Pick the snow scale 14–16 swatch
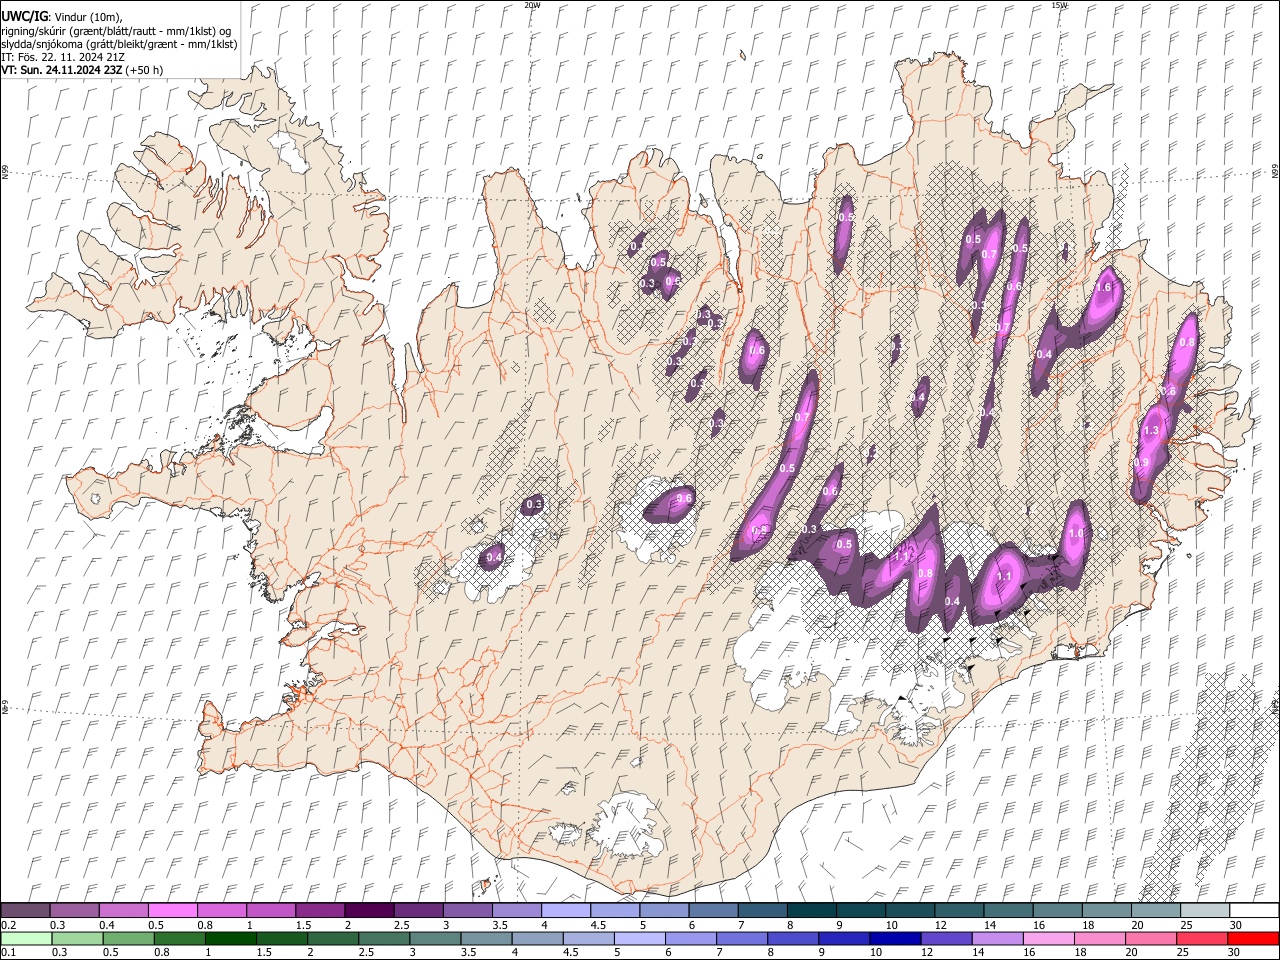The height and width of the screenshot is (960, 1280). [x=1009, y=911]
